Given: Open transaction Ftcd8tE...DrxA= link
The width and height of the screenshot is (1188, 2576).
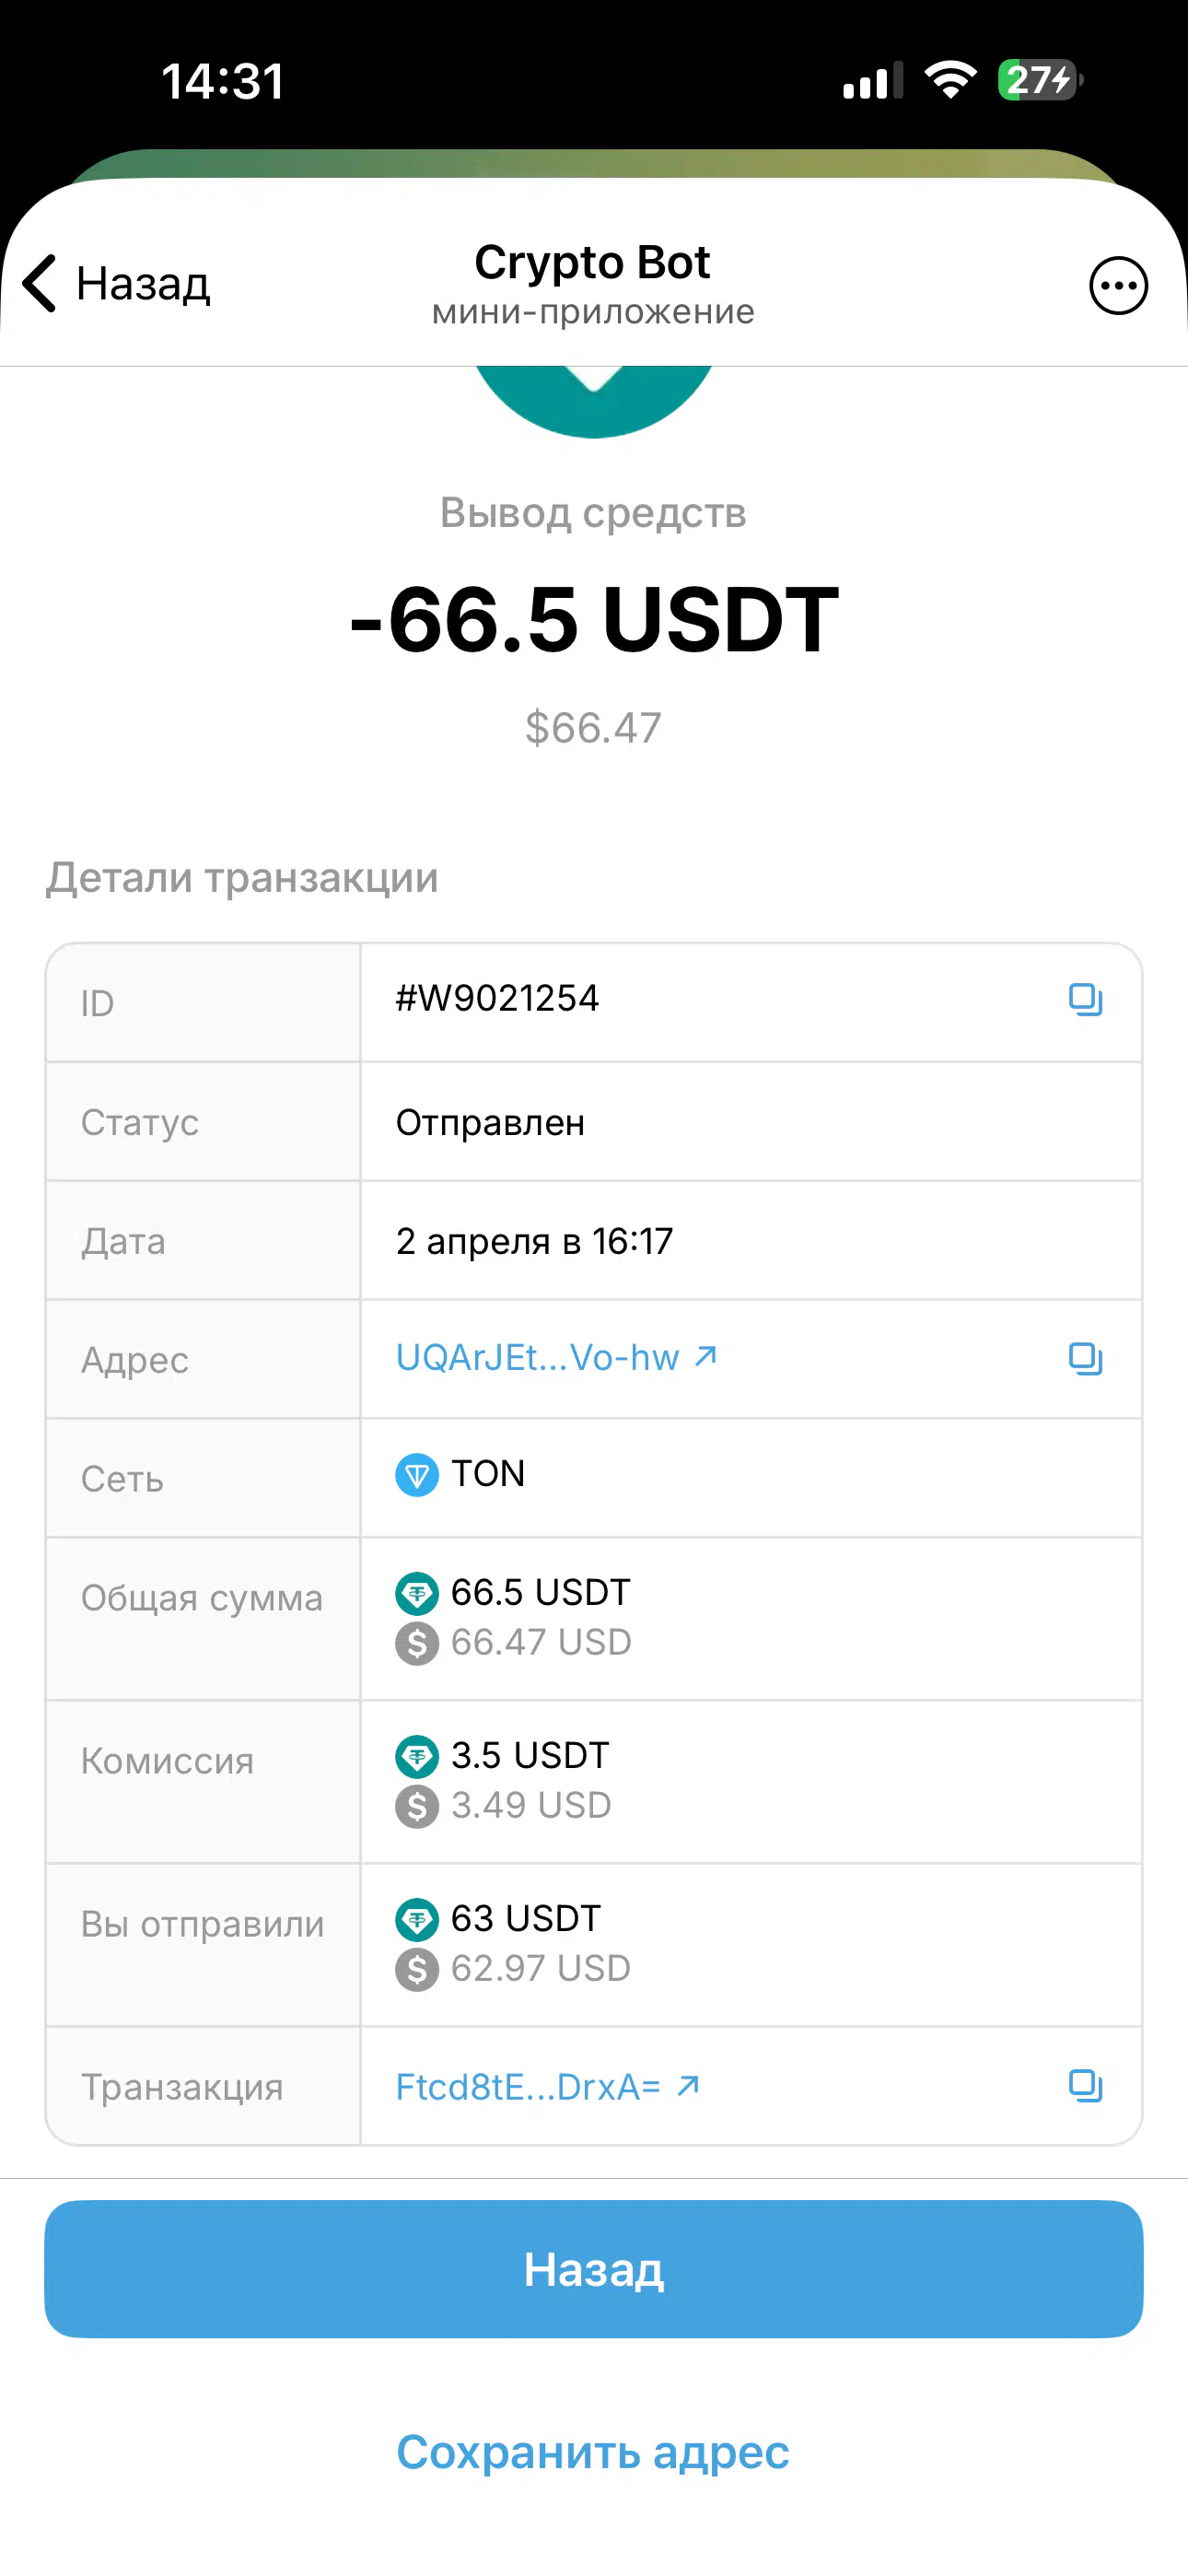Looking at the screenshot, I should (x=547, y=2086).
